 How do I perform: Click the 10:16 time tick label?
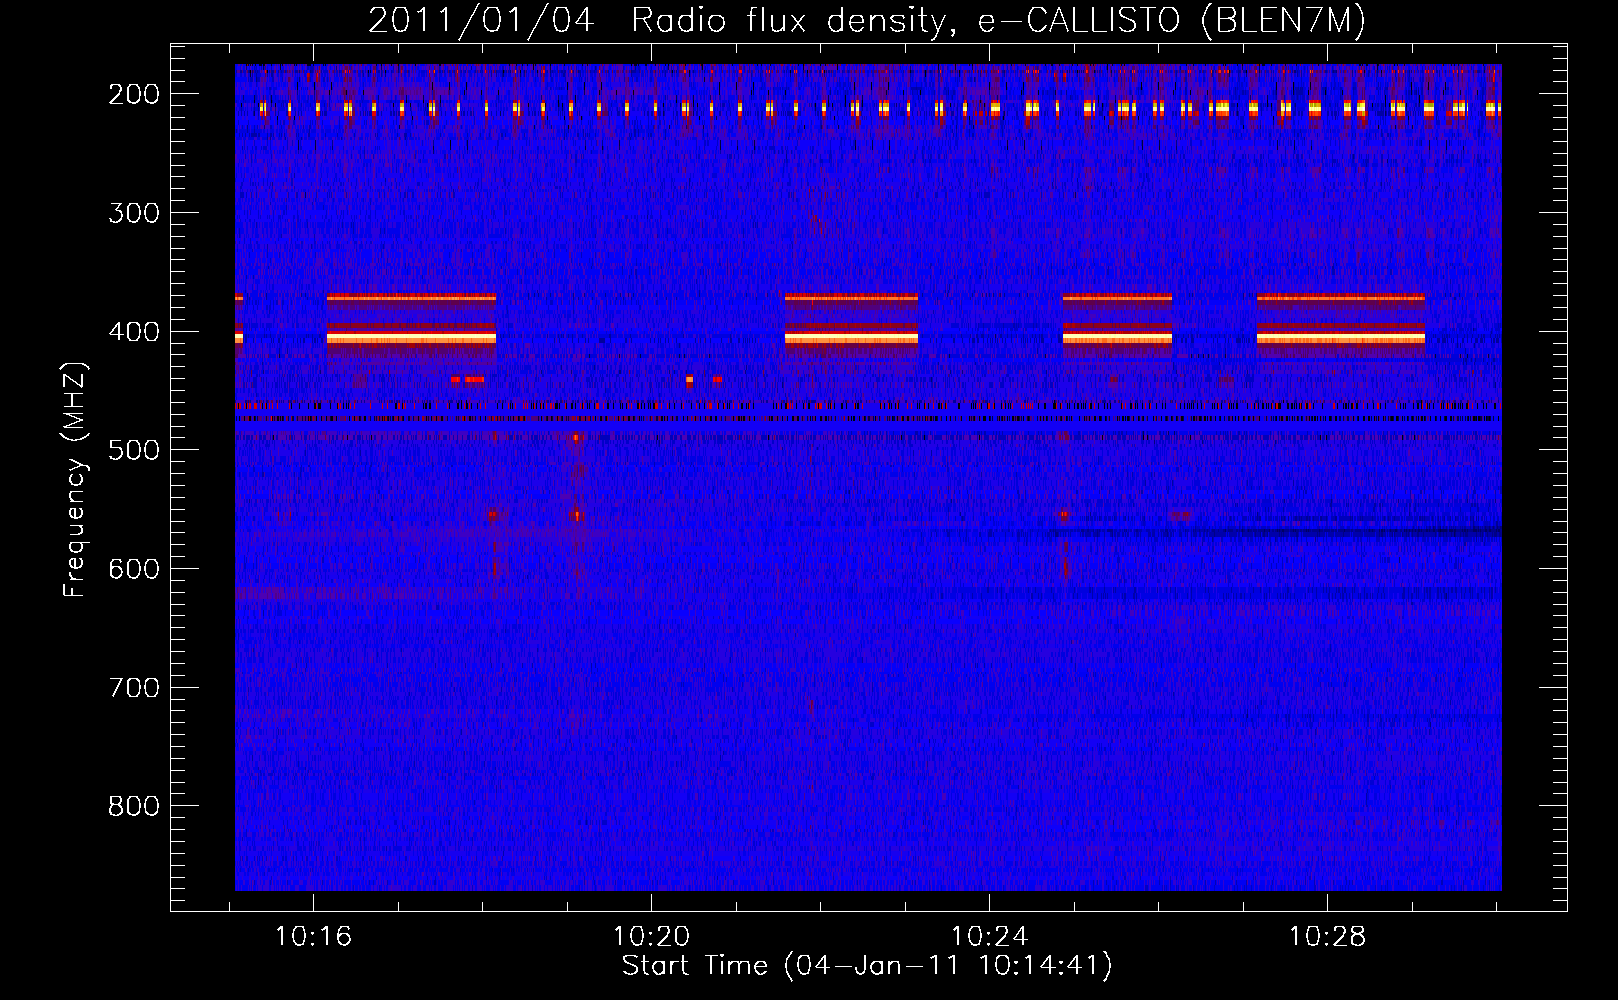pos(314,937)
